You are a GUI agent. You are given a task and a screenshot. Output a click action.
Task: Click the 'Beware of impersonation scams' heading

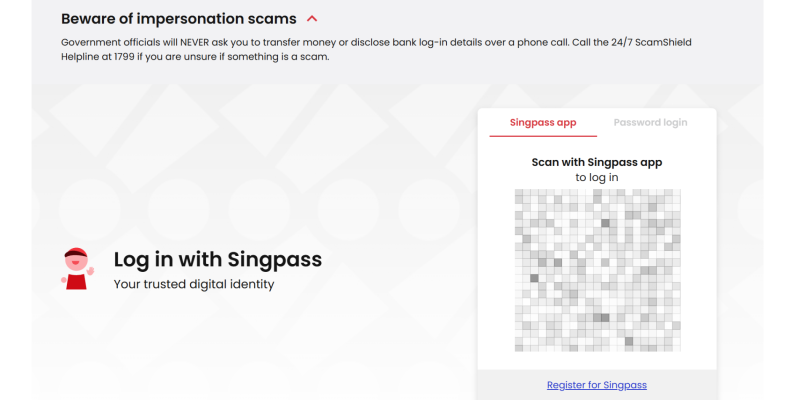(x=178, y=18)
